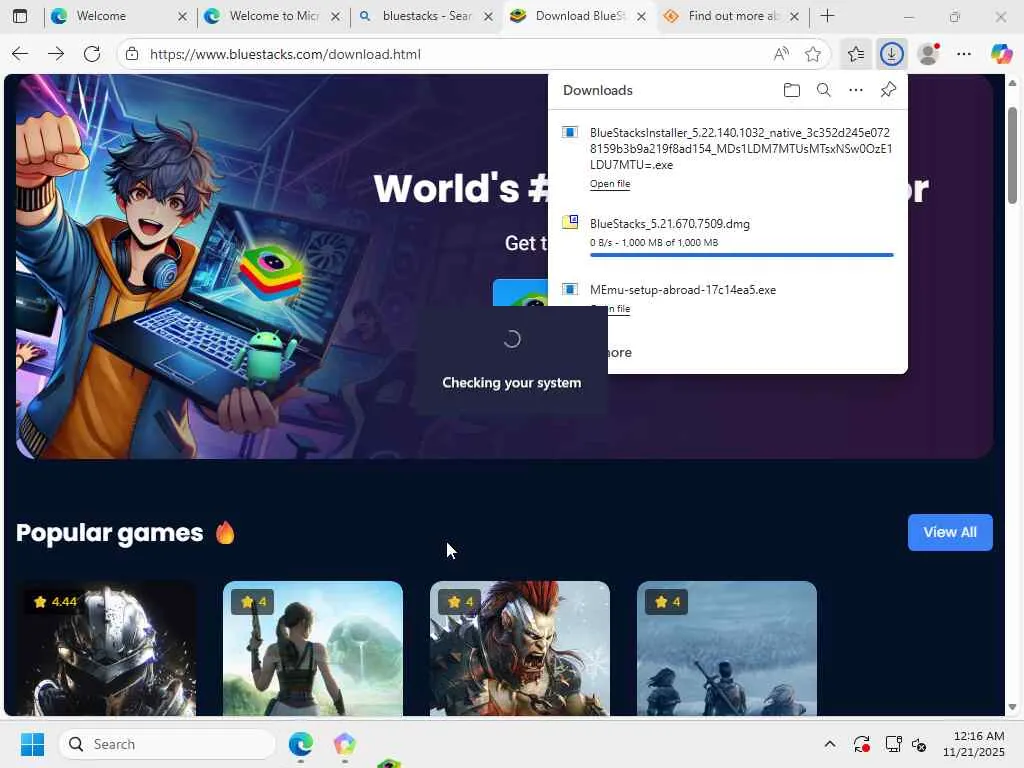Open Read aloud in address bar
This screenshot has width=1024, height=768.
pos(780,54)
